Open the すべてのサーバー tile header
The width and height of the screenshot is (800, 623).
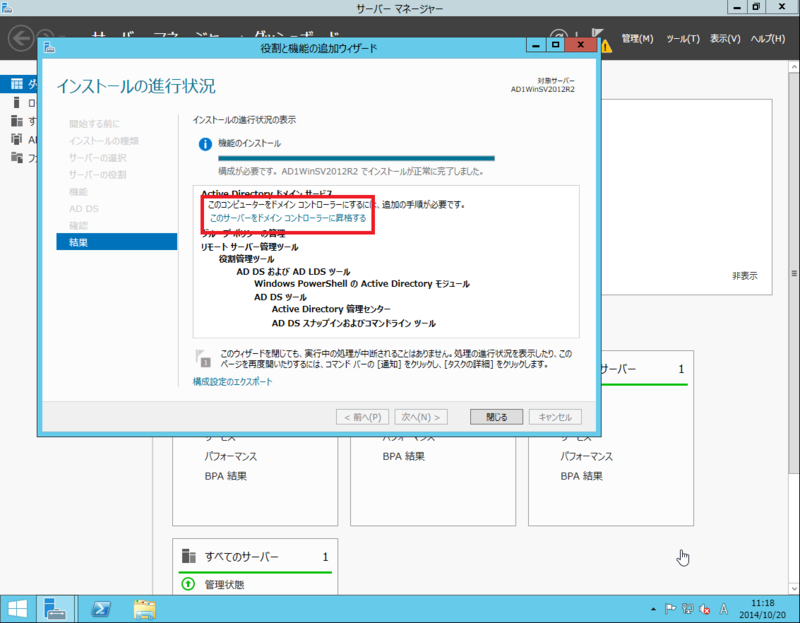[x=255, y=556]
